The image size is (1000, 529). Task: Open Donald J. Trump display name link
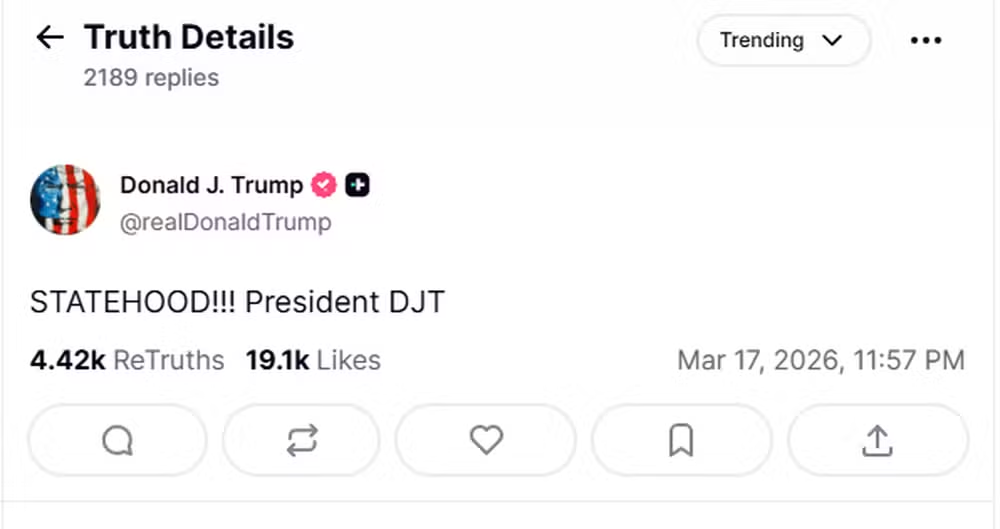point(211,185)
